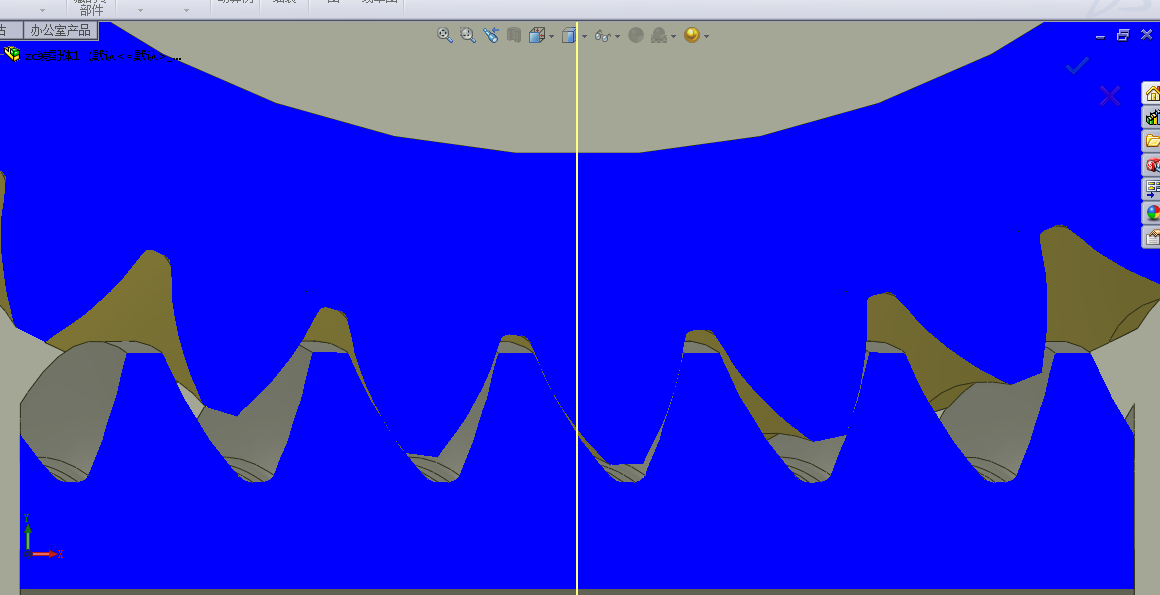Expand the Apply Scene dropdown arrow
This screenshot has height=595, width=1160.
coord(673,36)
